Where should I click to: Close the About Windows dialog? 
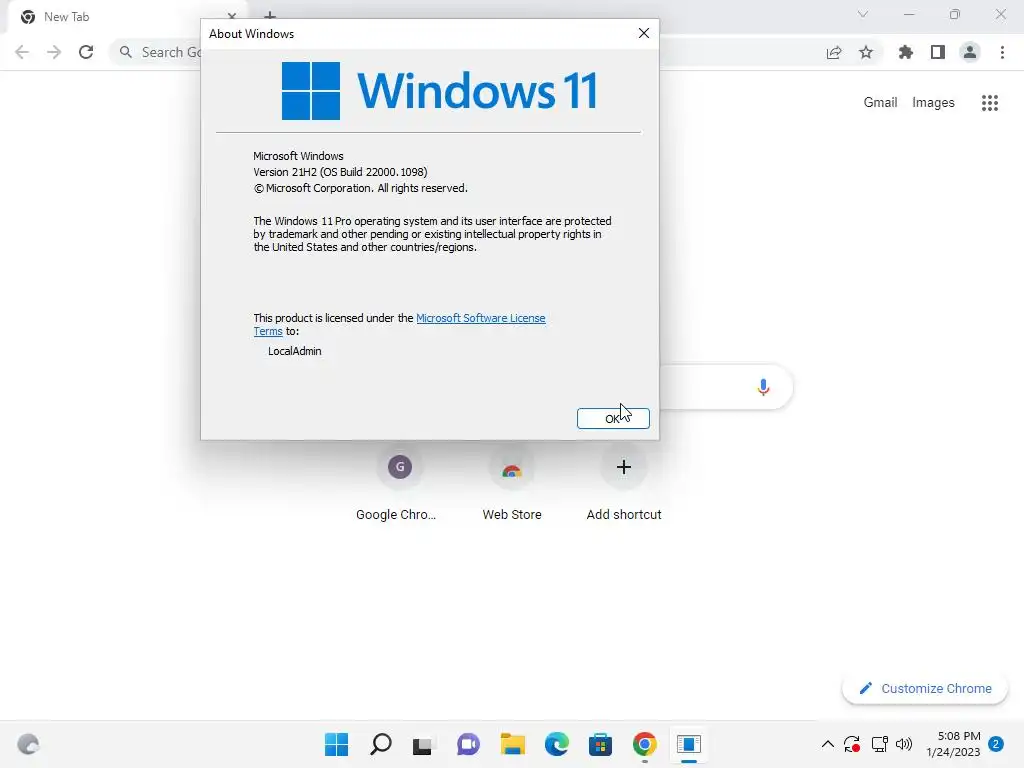click(643, 33)
